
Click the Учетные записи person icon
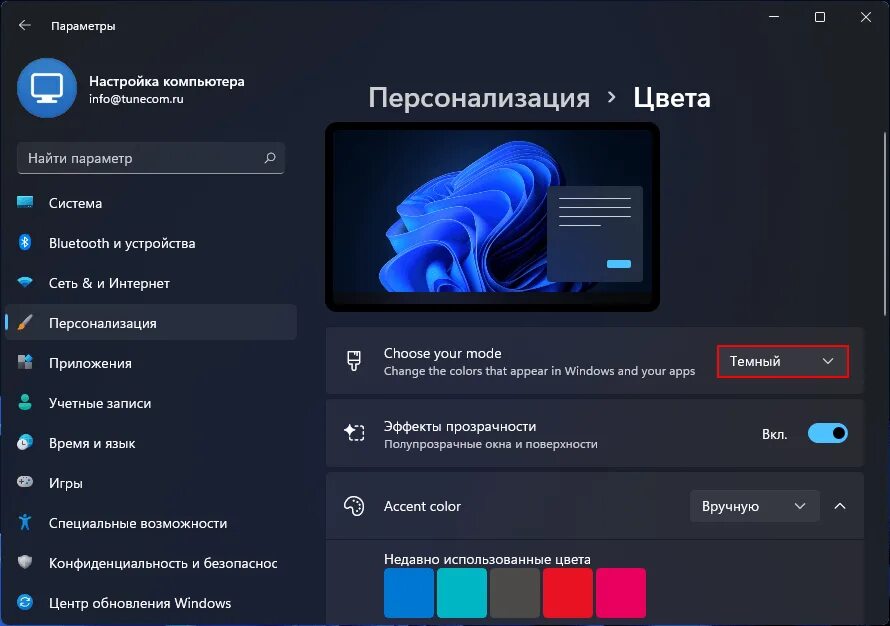pyautogui.click(x=25, y=402)
